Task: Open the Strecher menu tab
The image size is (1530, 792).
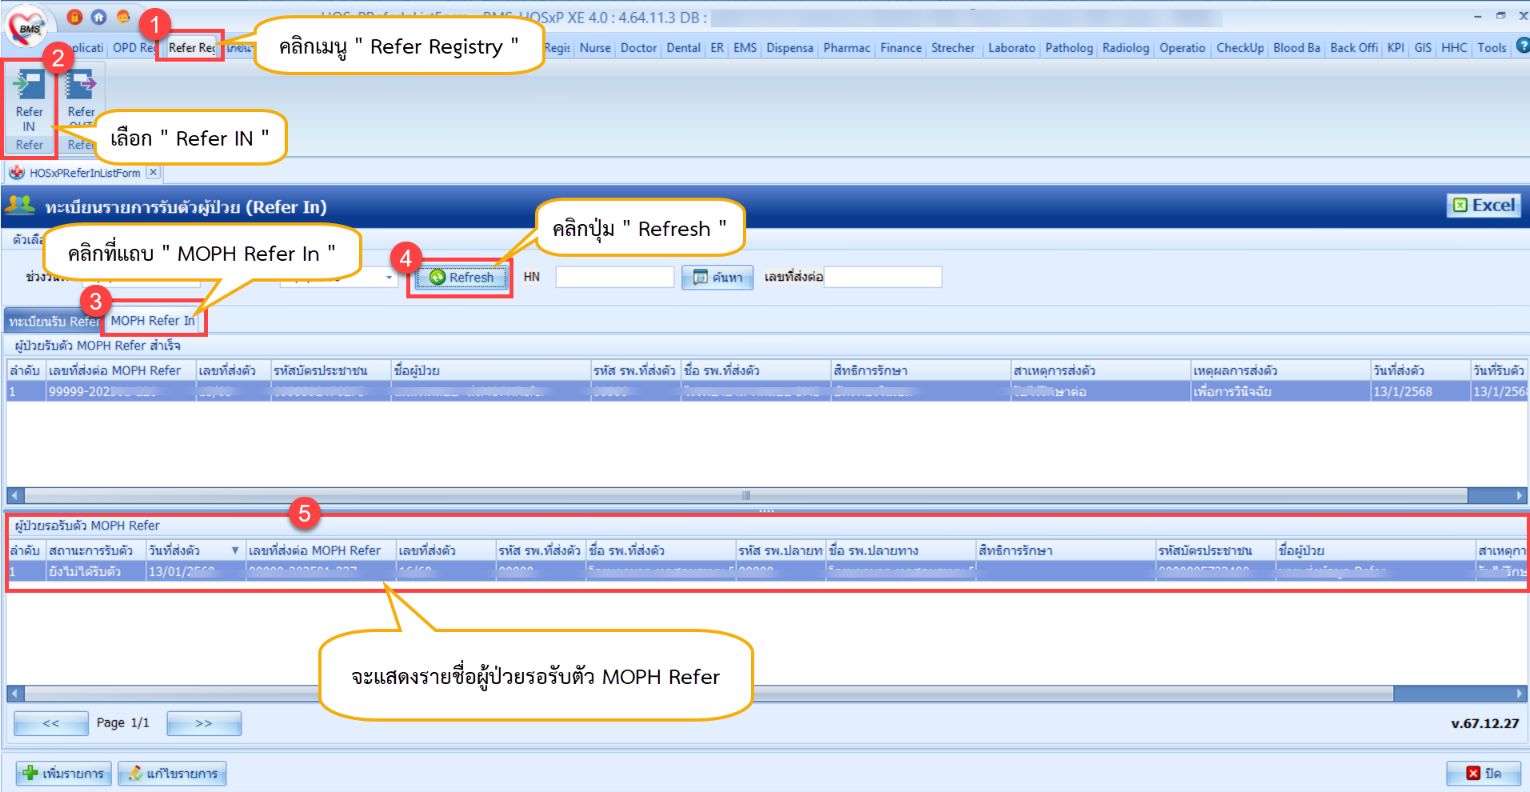Action: (953, 47)
